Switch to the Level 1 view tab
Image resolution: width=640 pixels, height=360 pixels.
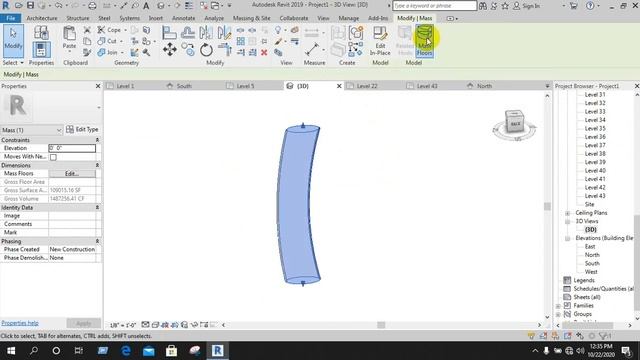coord(125,86)
